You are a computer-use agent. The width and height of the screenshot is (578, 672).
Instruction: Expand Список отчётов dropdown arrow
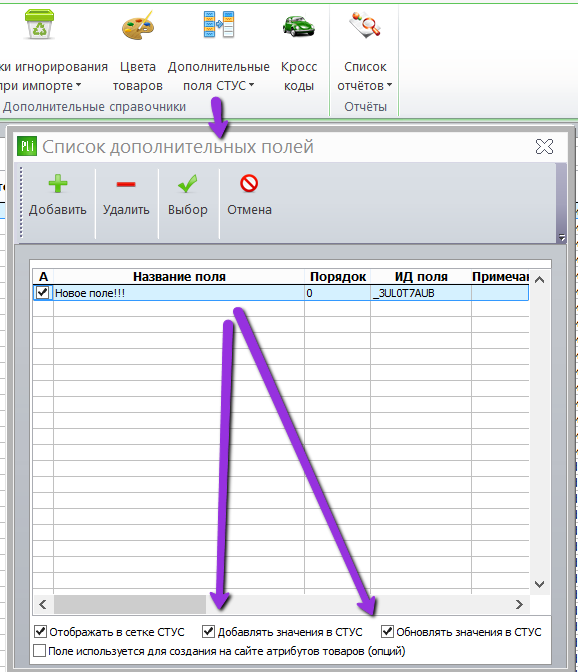(x=389, y=85)
